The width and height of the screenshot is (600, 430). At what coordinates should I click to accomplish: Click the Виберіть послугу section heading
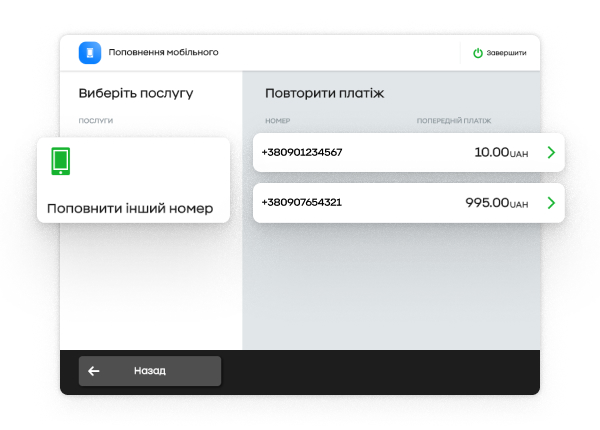point(135,93)
